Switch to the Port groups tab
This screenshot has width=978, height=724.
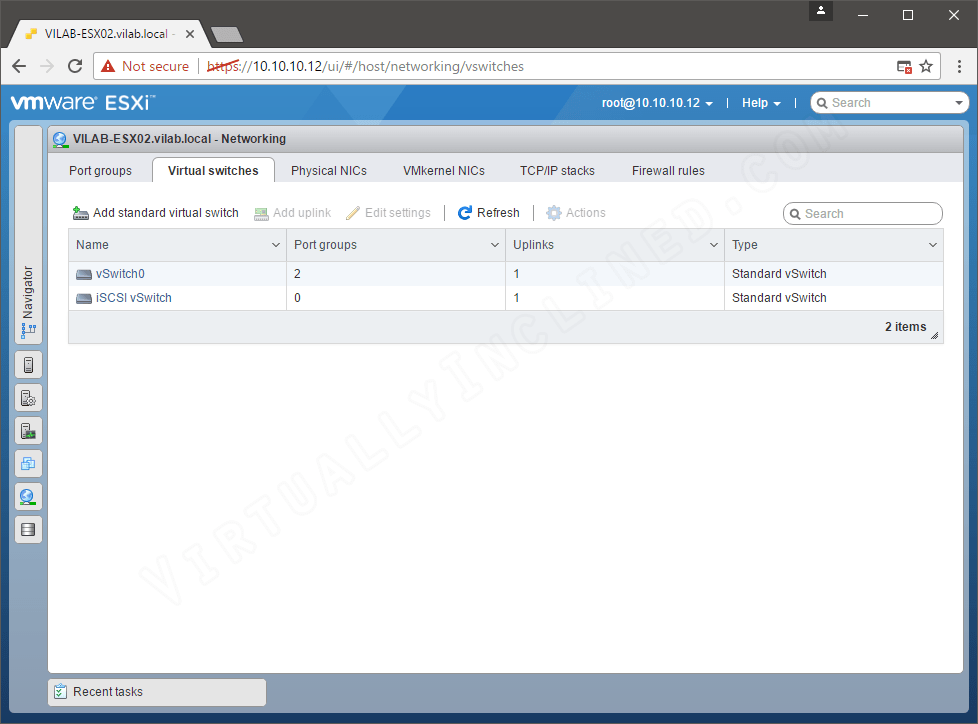coord(99,170)
